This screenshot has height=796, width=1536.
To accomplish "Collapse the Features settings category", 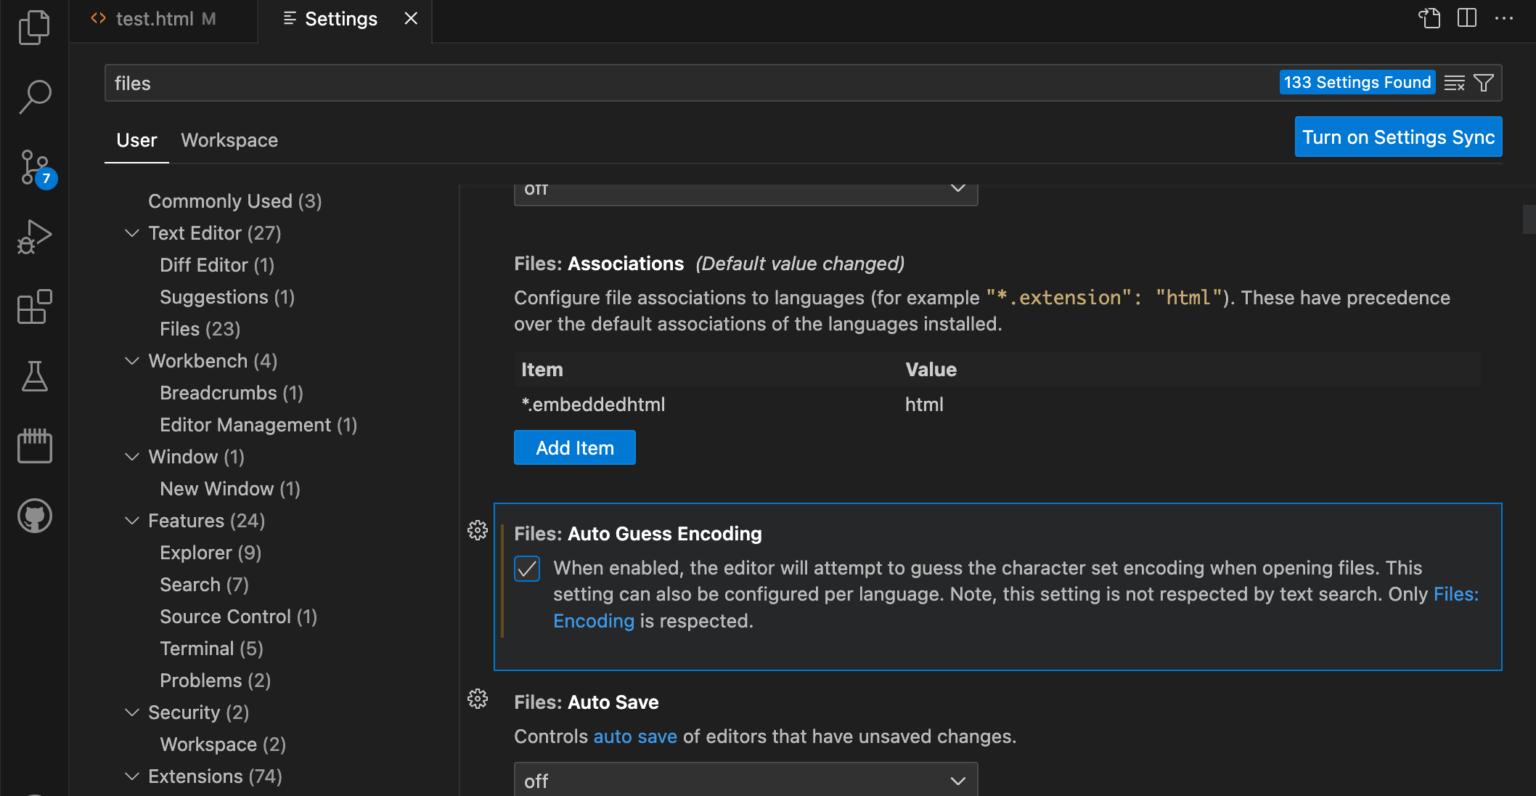I will (133, 520).
